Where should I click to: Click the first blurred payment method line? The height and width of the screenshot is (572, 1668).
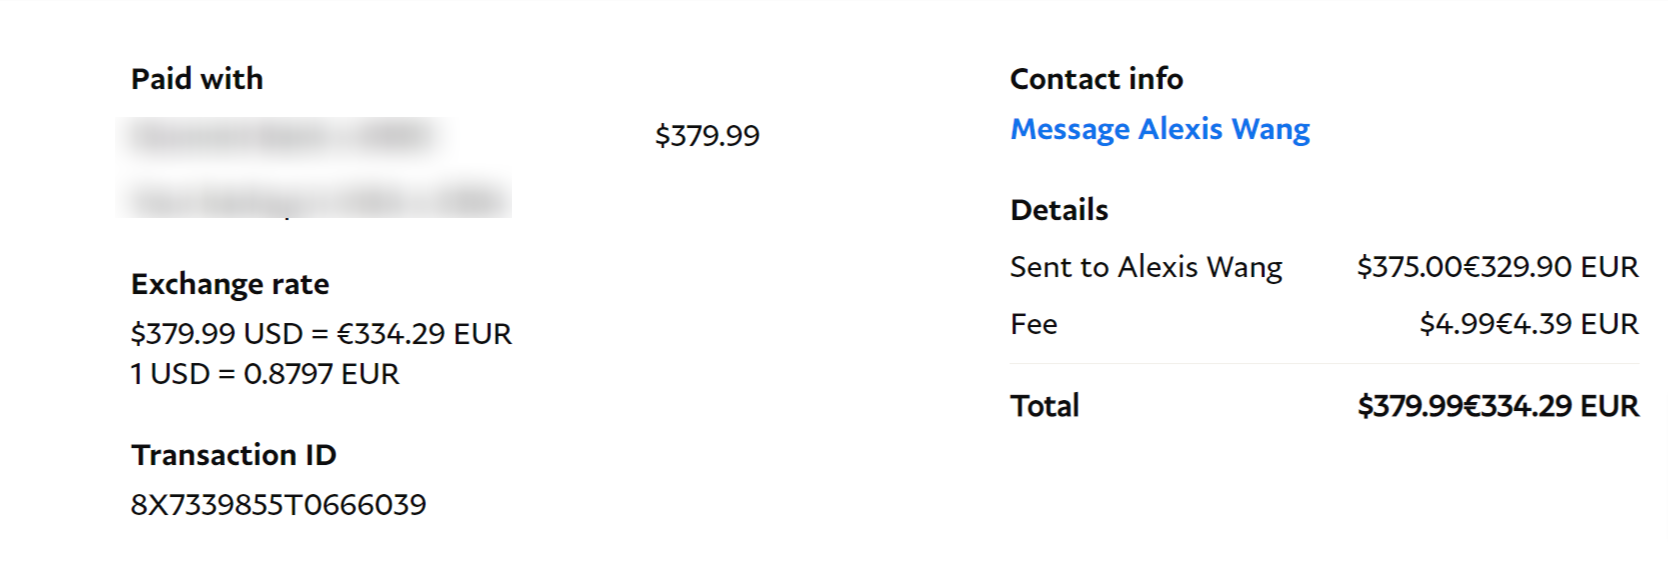point(280,136)
